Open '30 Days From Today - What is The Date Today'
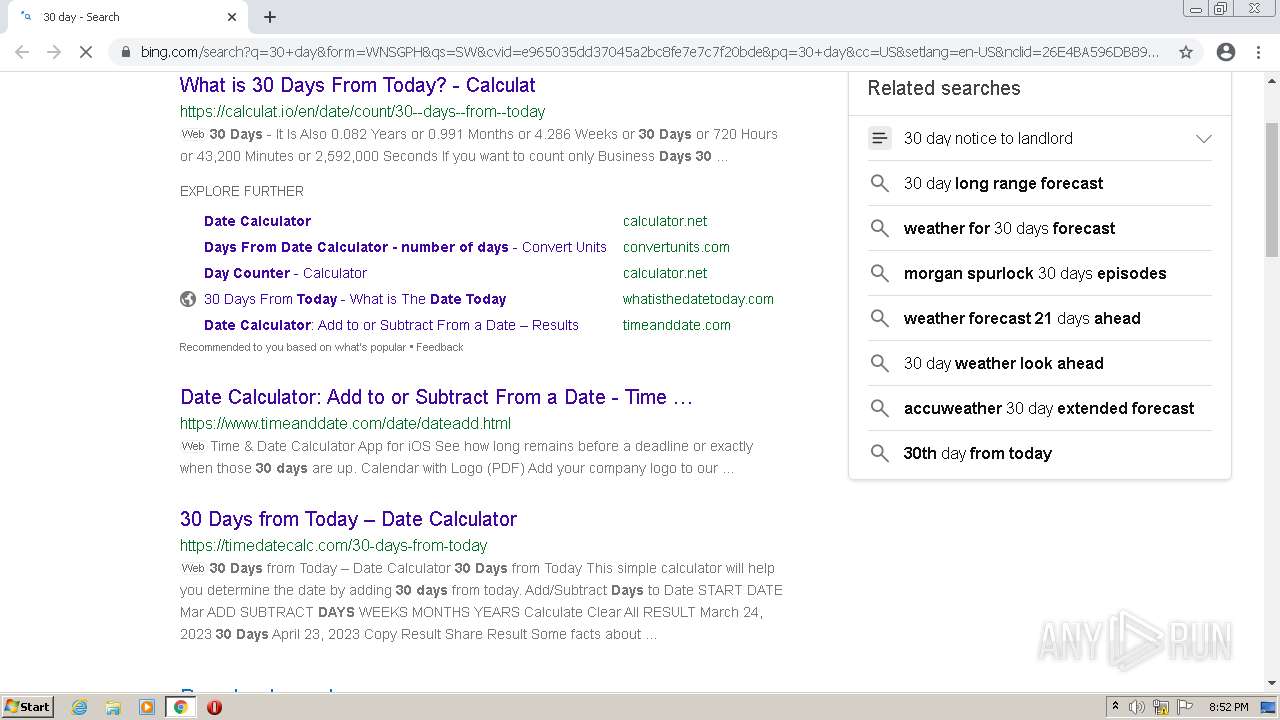 click(x=355, y=299)
